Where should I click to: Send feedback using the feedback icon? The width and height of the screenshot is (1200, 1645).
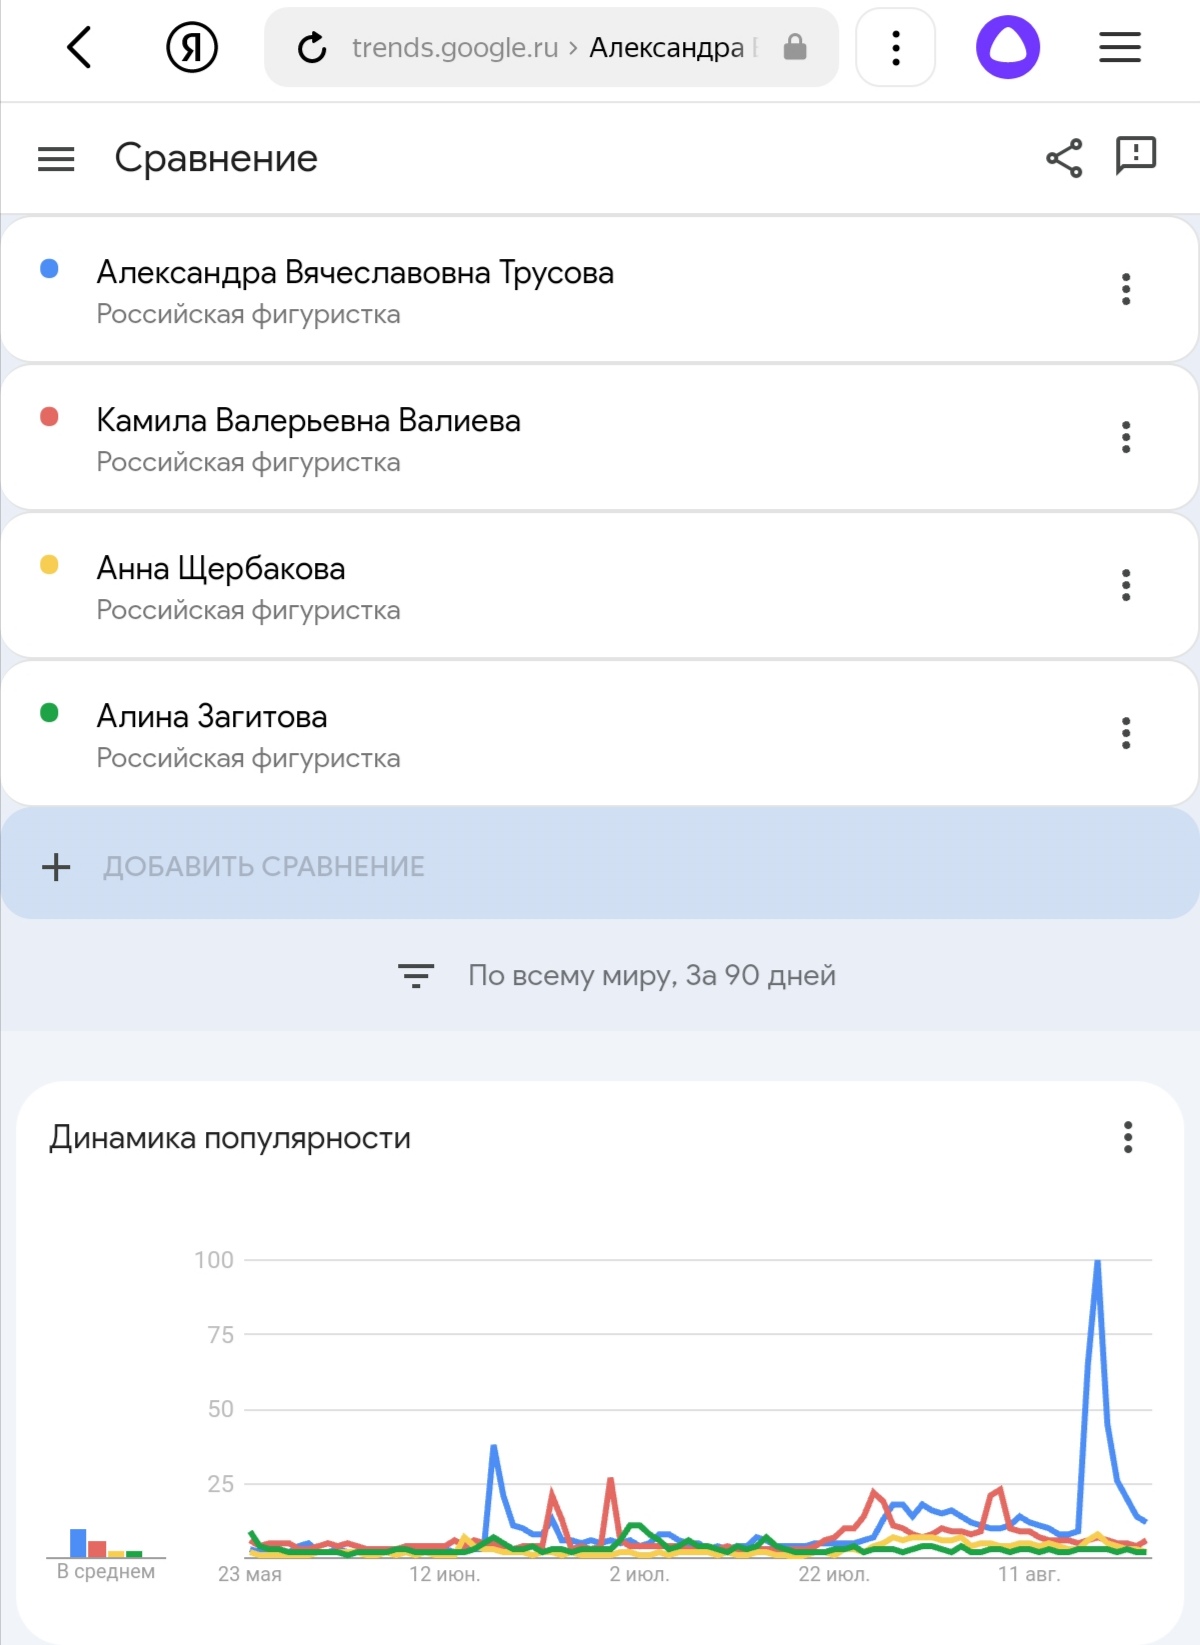[1136, 156]
